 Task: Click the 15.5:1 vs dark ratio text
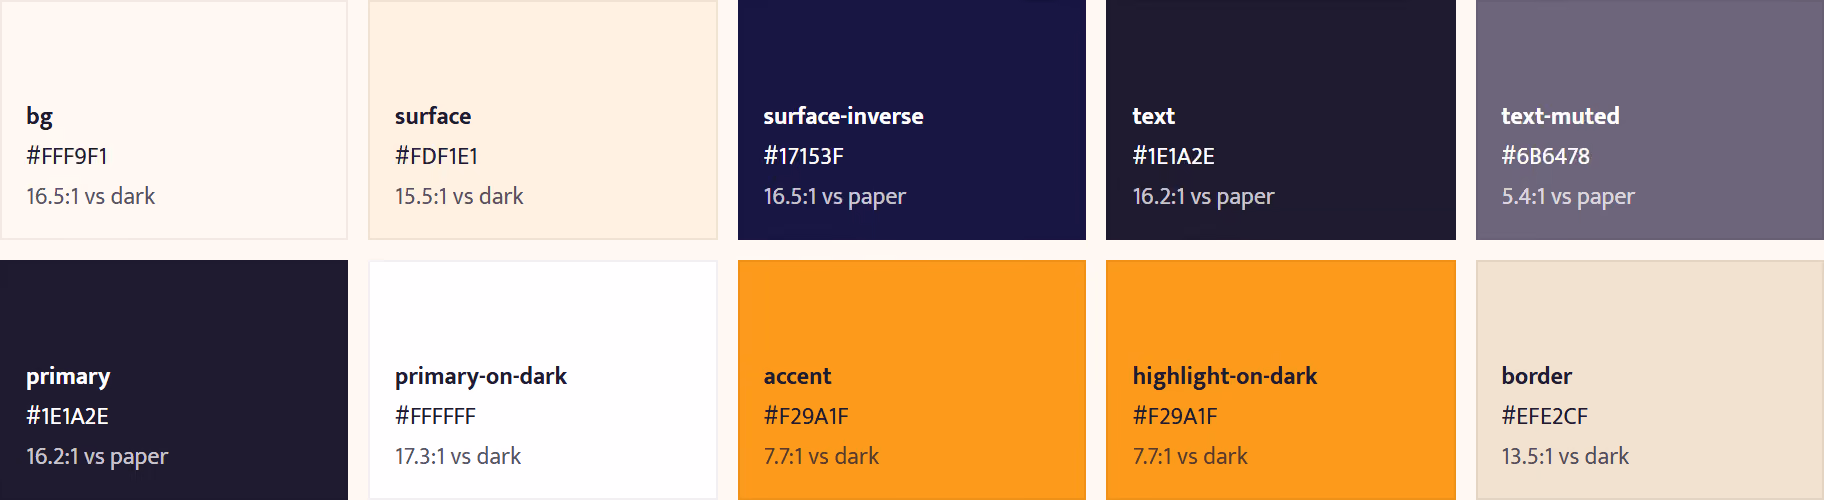click(x=459, y=196)
